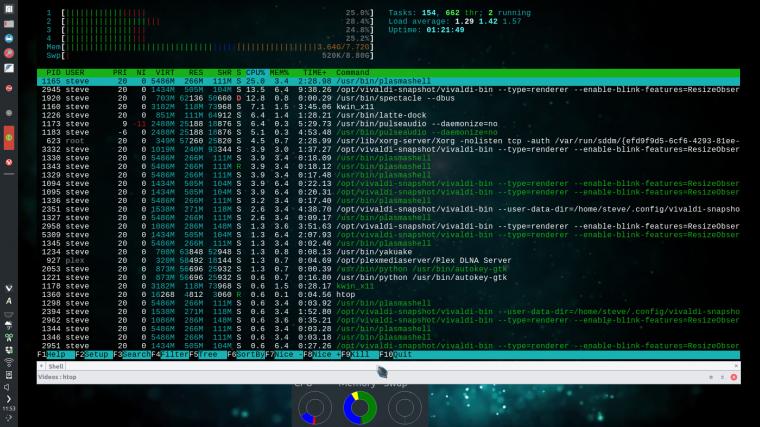Expand hidden tray icons with down chevron
Viewport: 760px width, 427px height.
[x=9, y=288]
